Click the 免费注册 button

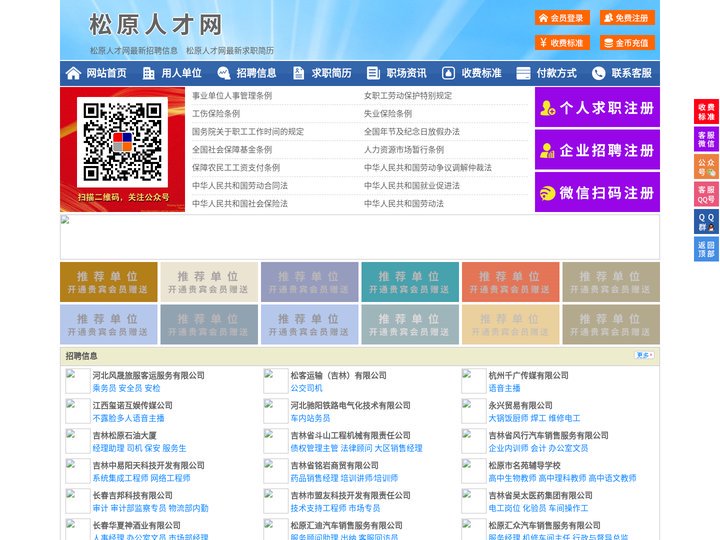[627, 18]
